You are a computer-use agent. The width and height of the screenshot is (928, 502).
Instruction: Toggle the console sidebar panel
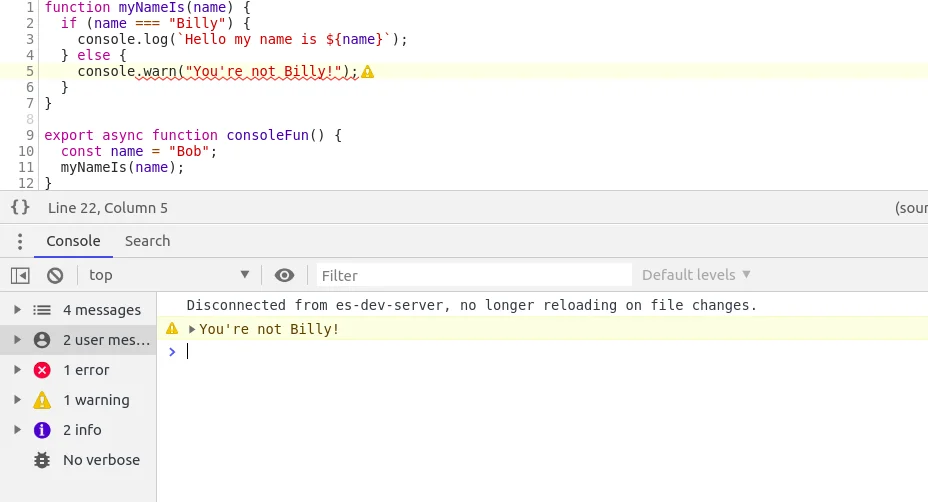[20, 275]
